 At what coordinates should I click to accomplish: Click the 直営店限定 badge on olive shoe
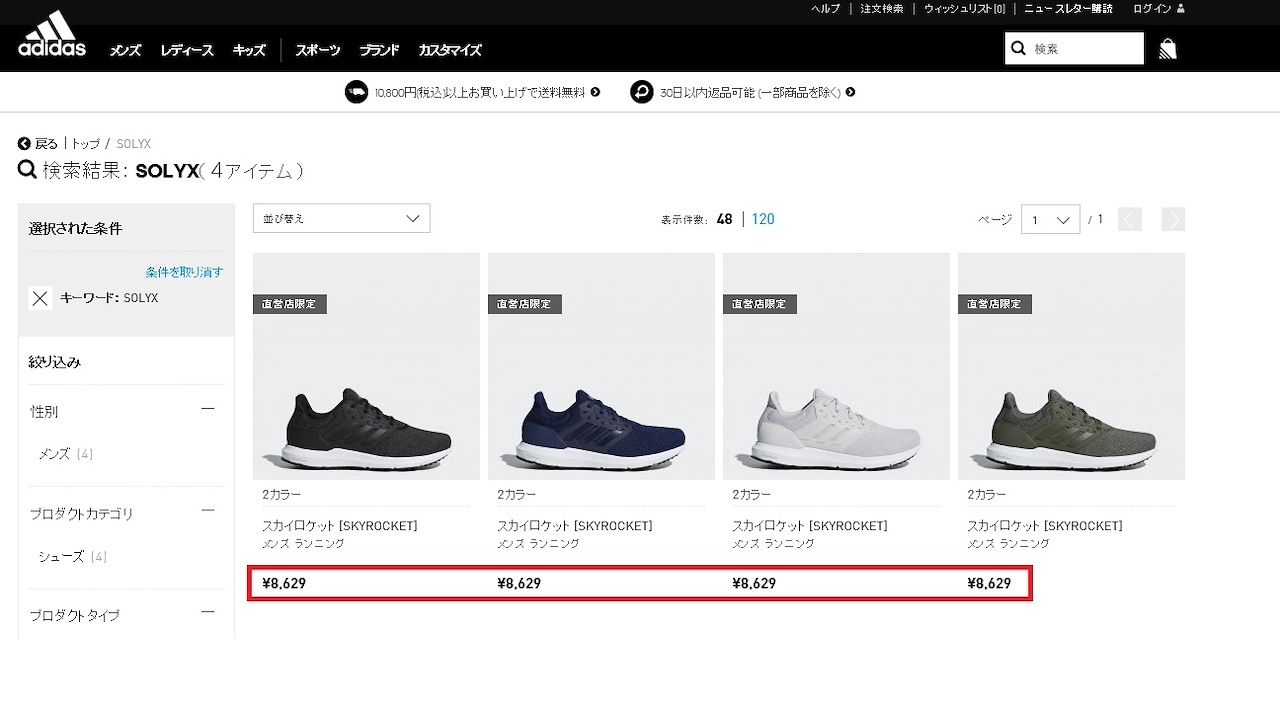point(995,304)
